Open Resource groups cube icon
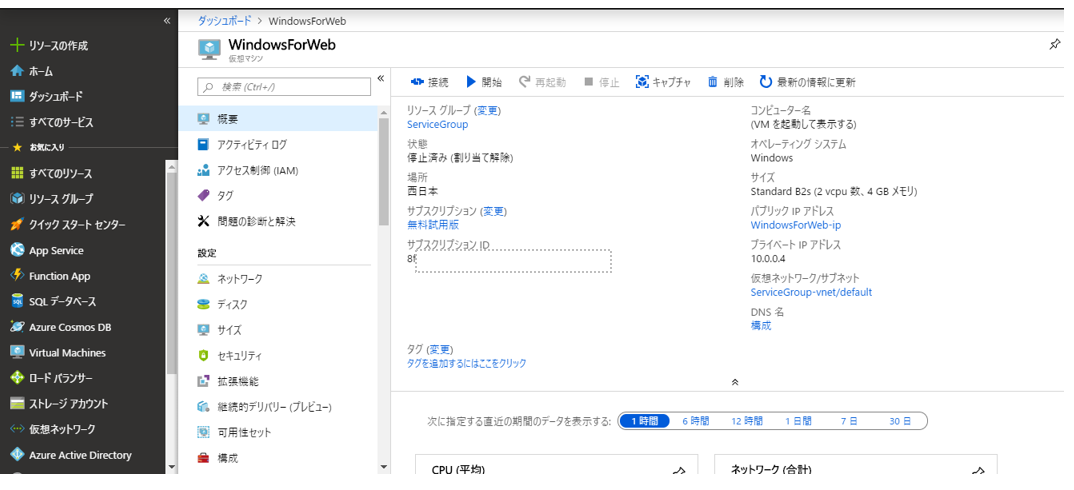 (x=18, y=199)
